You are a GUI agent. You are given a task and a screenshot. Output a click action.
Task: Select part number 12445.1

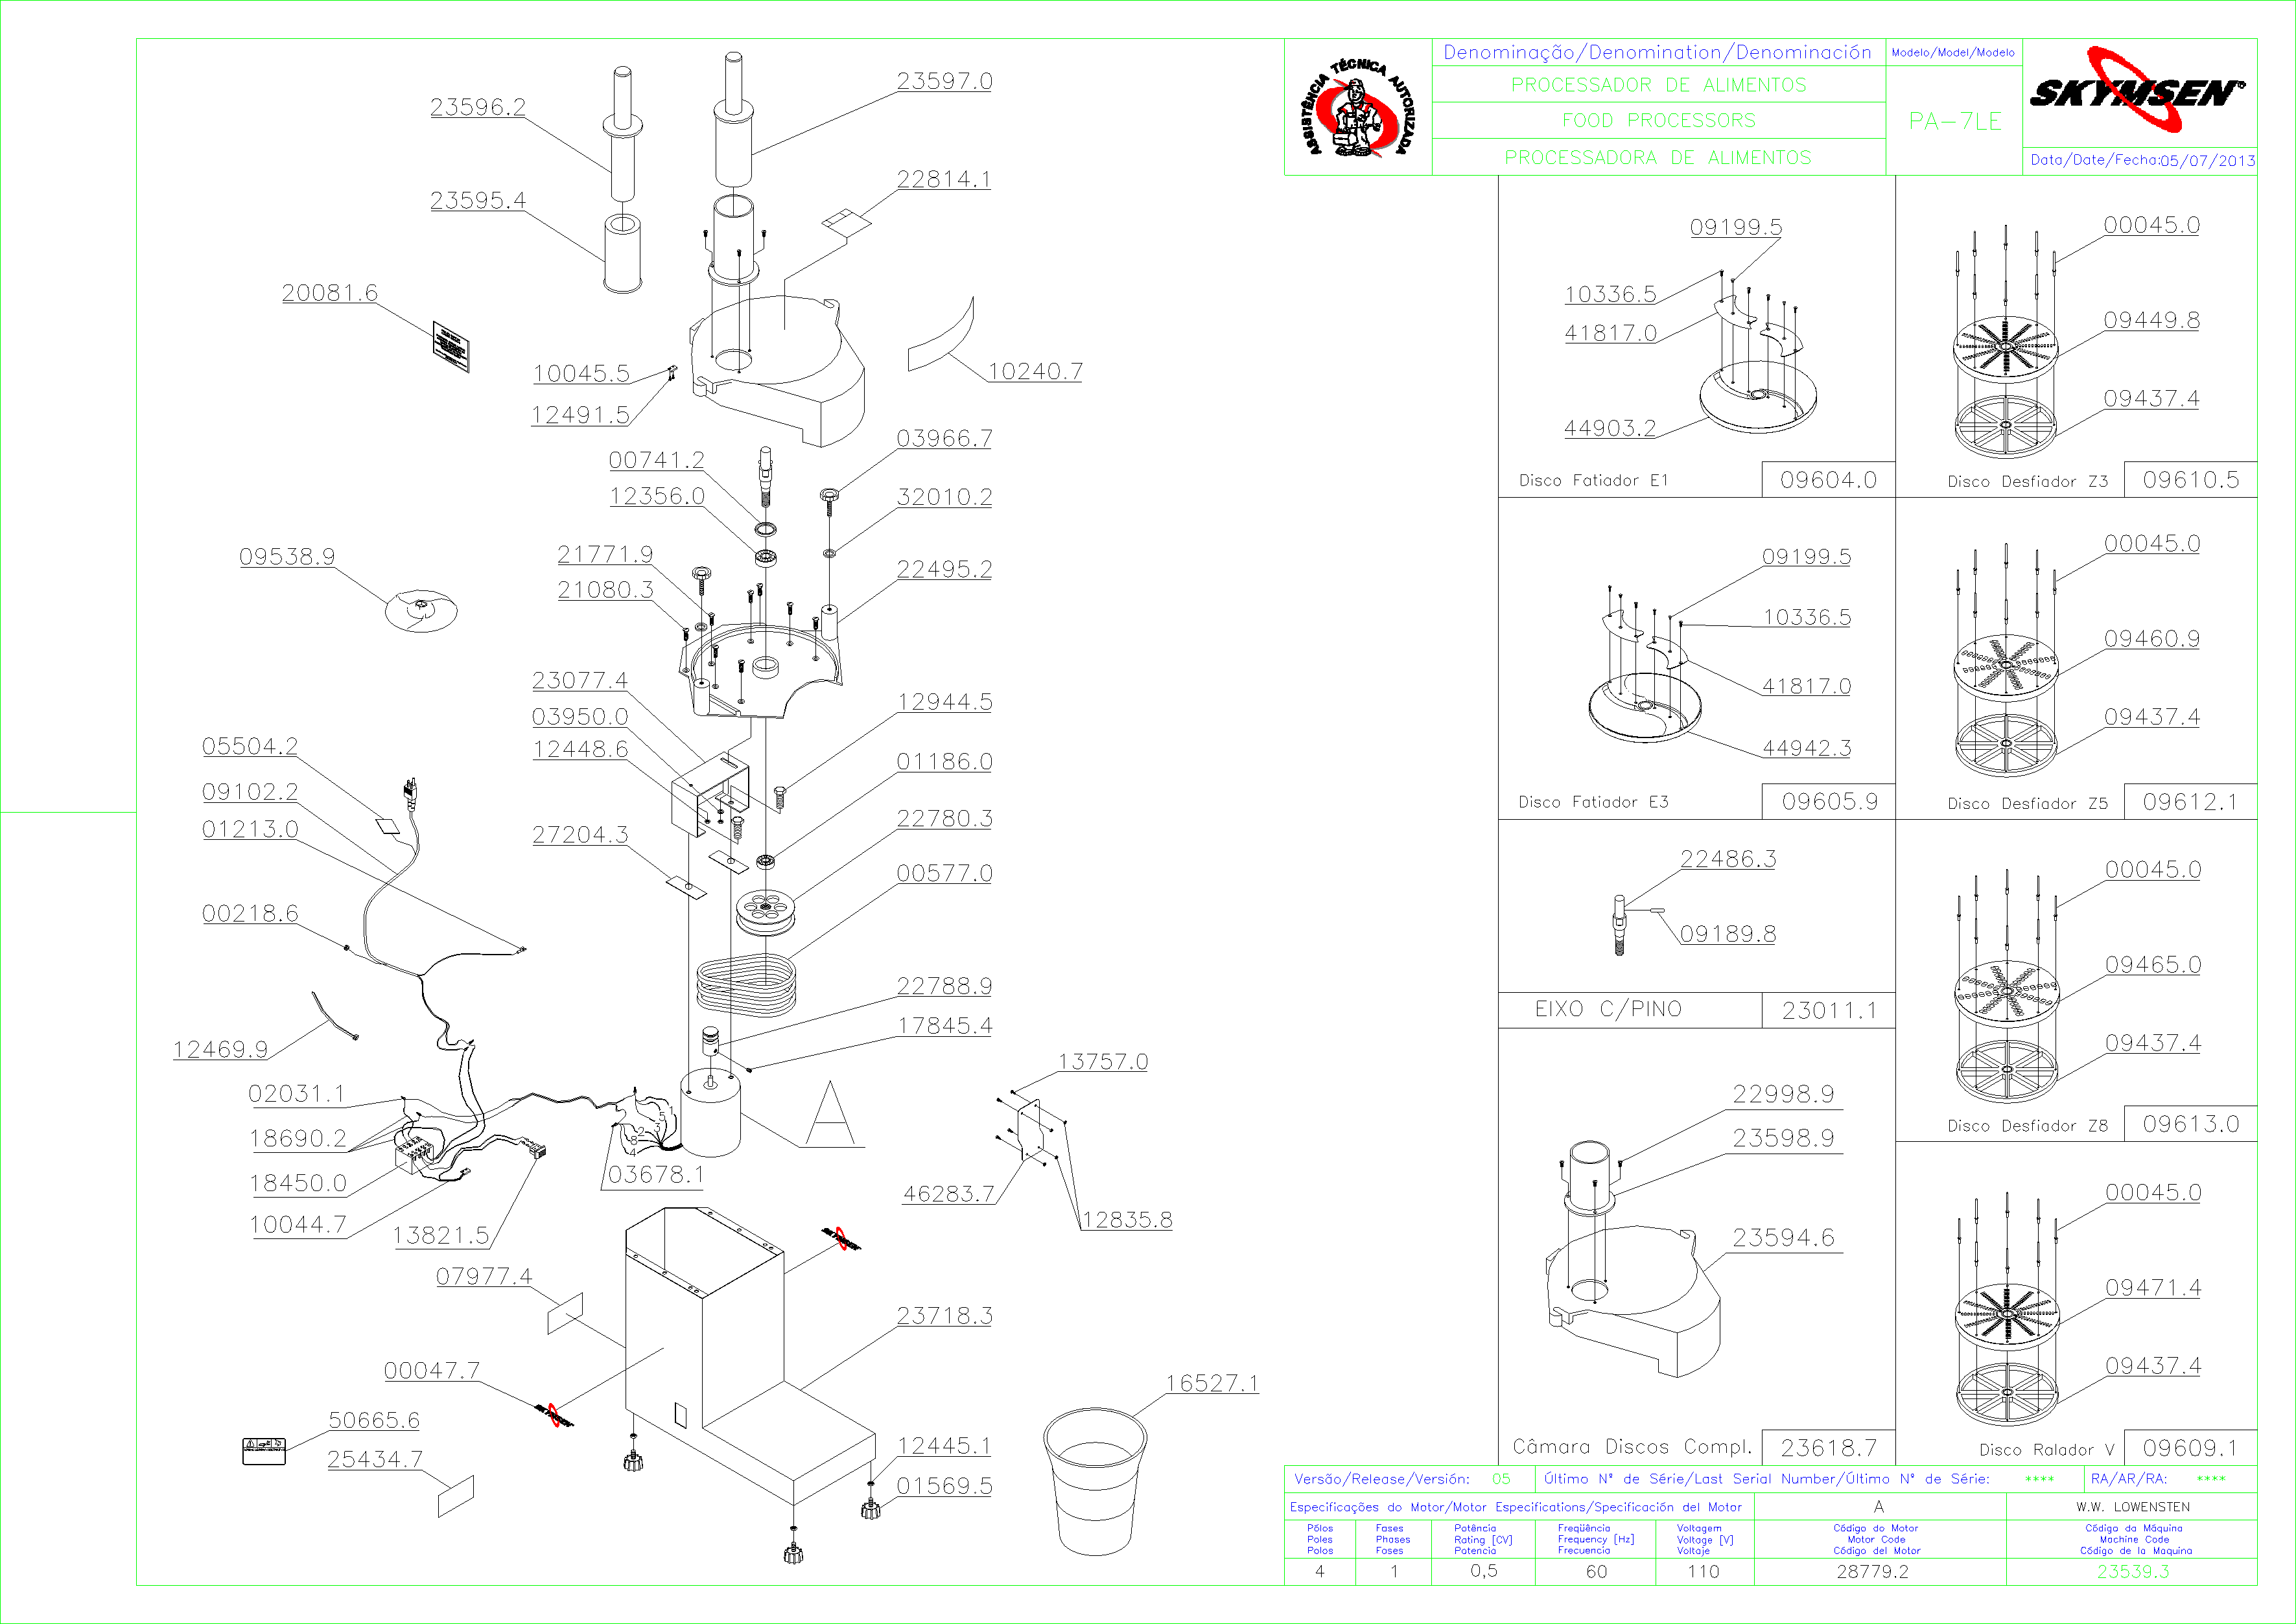click(944, 1446)
